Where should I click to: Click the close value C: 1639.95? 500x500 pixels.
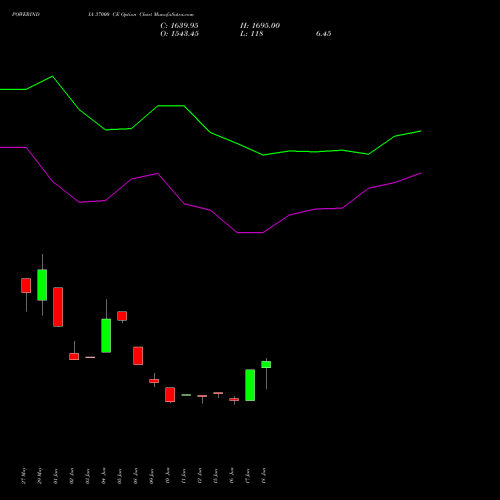click(x=179, y=26)
